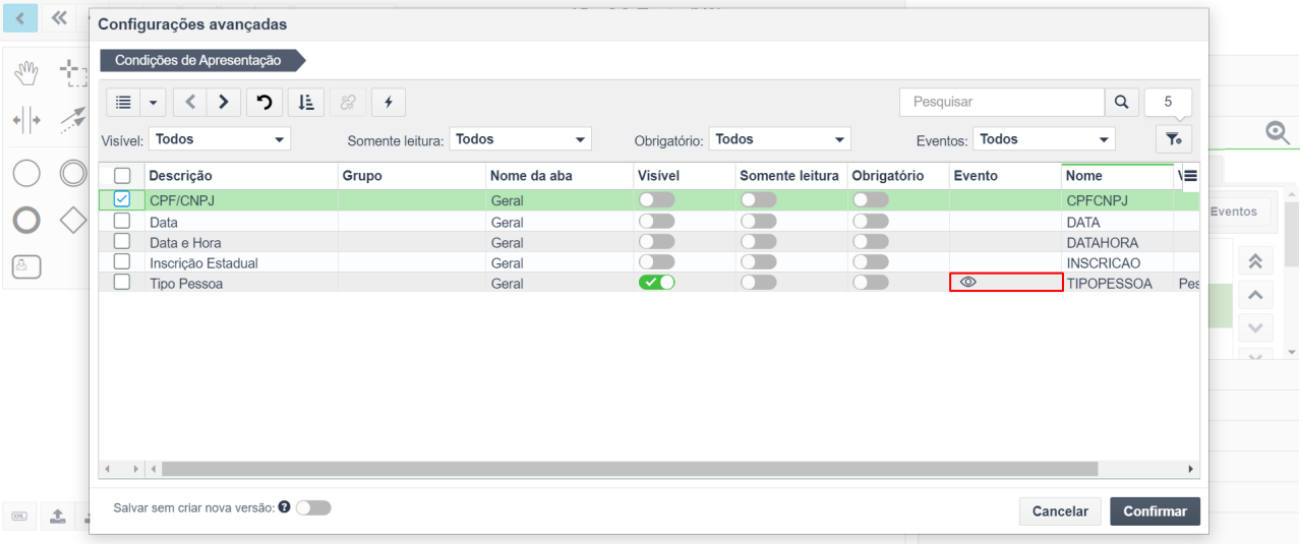Screen dimensions: 1302x544
Task: Toggle Obrigatório switch for CPF/CNPJ
Action: 870,200
